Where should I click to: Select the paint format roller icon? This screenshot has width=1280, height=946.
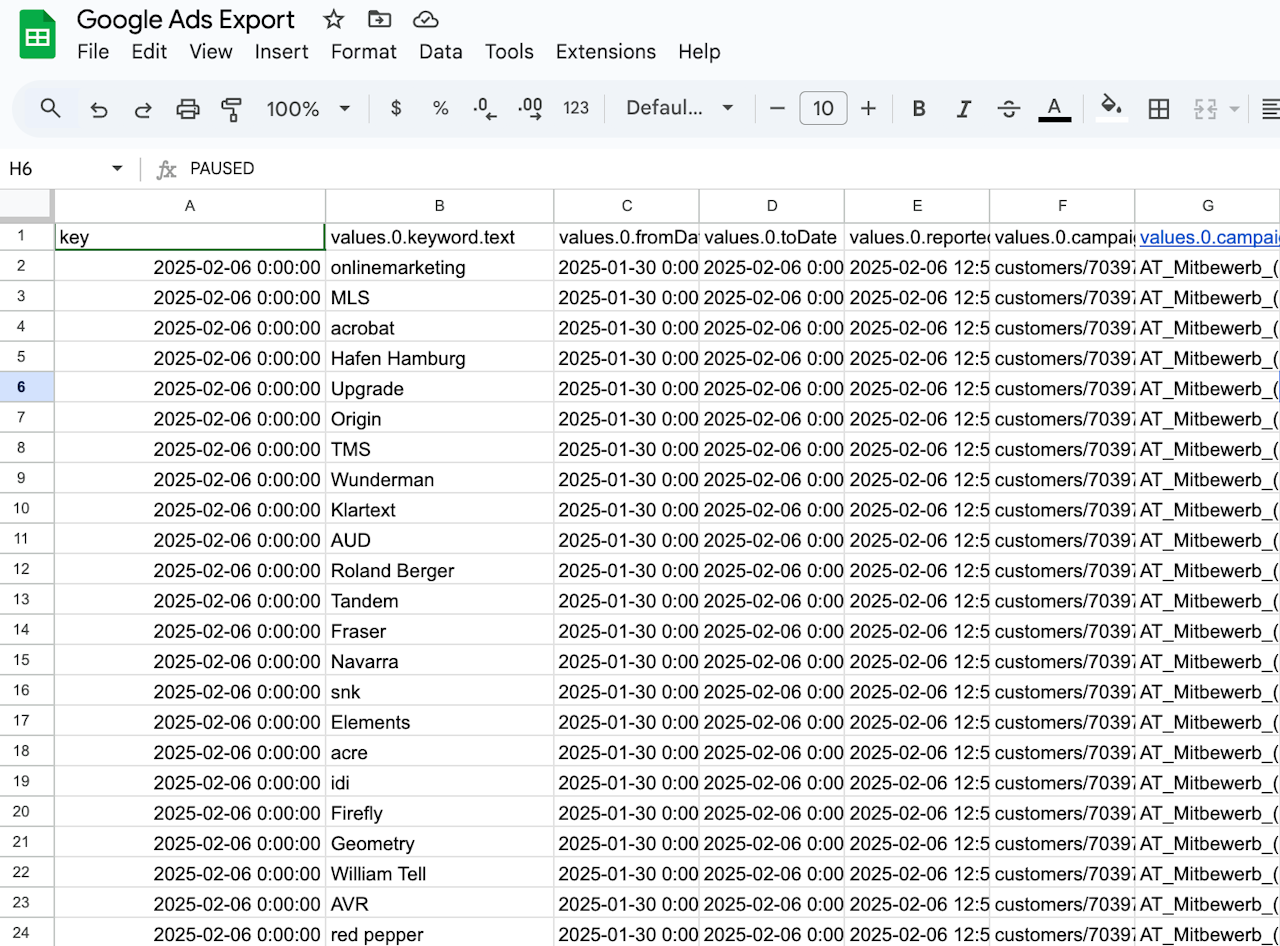232,109
